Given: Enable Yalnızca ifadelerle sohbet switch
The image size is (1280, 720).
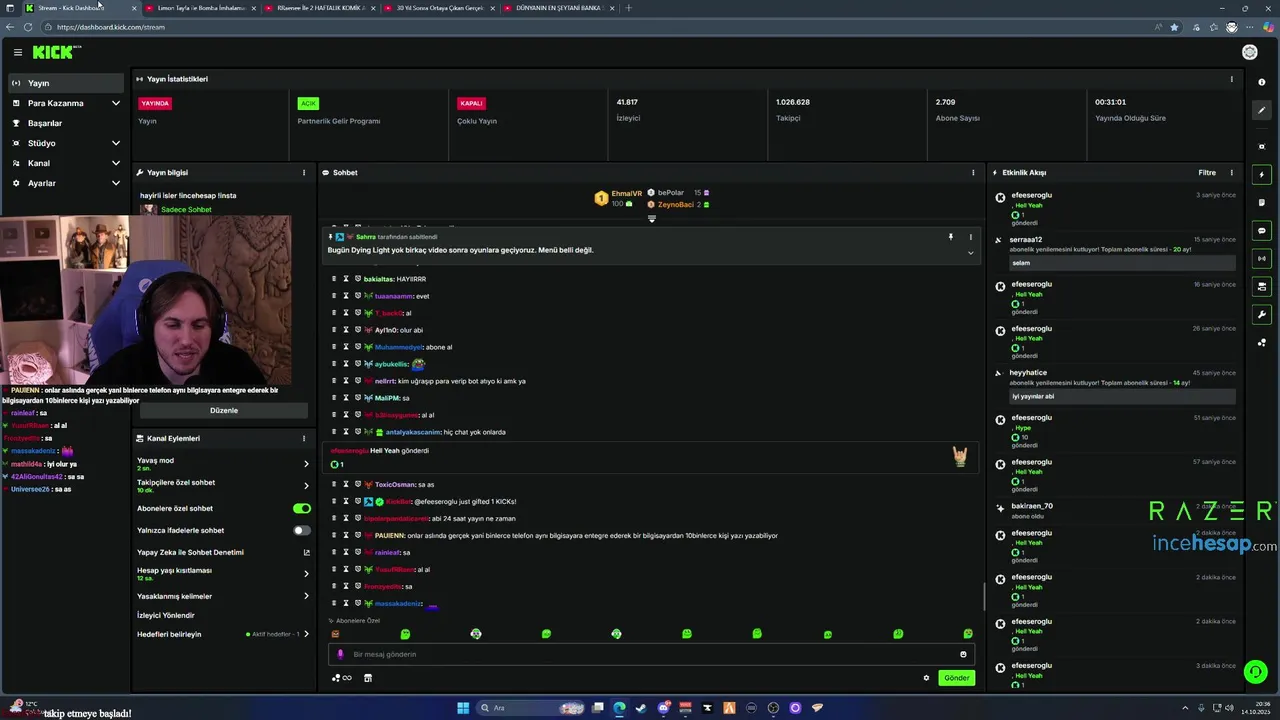Looking at the screenshot, I should click(301, 530).
